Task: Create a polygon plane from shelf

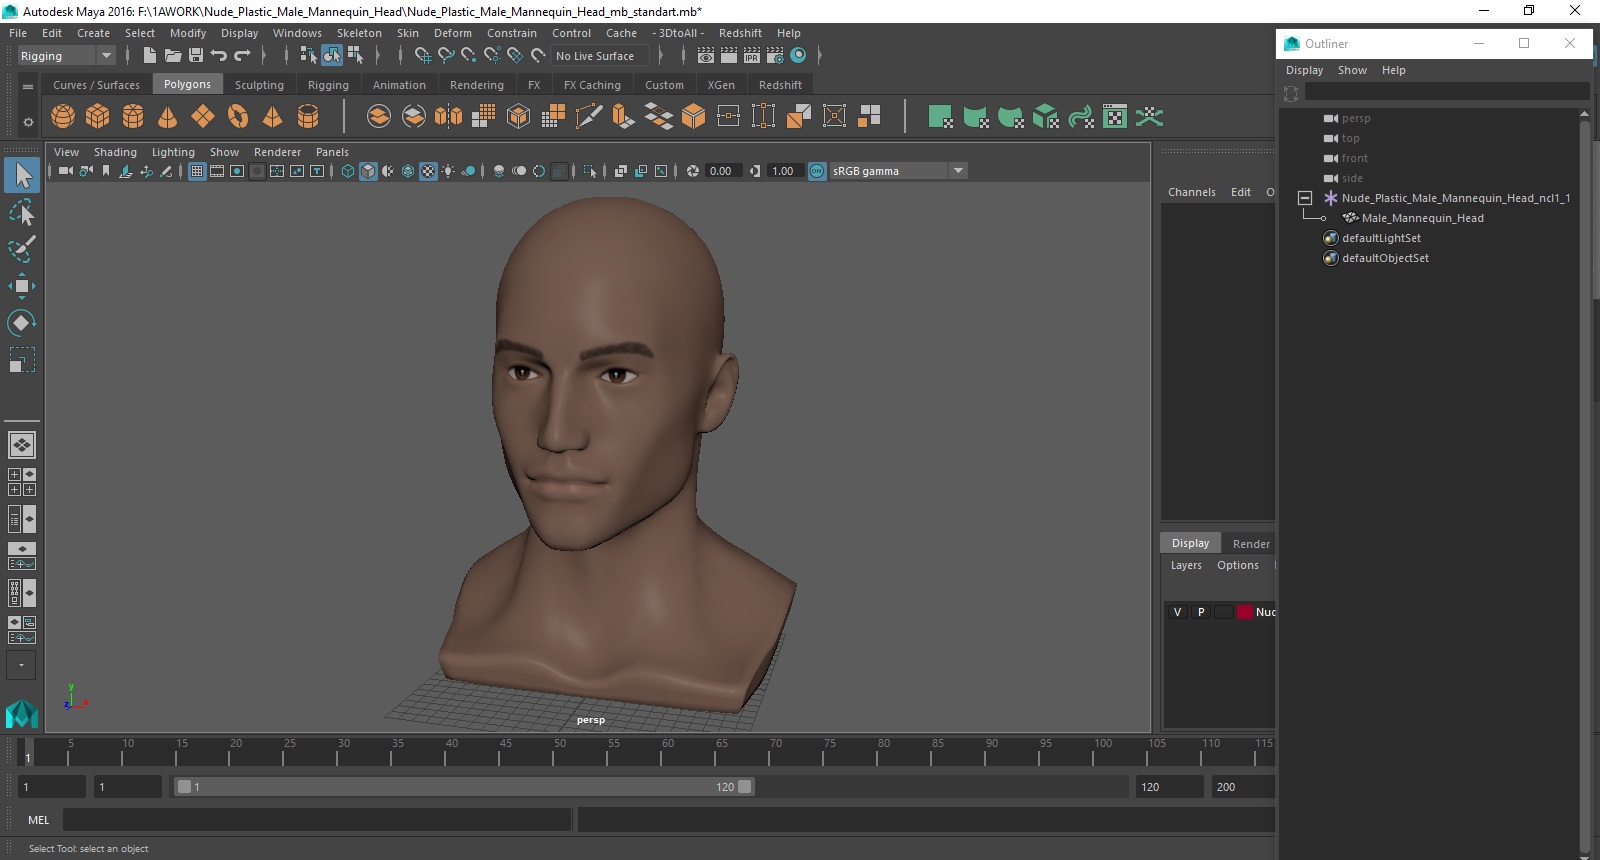Action: coord(203,117)
